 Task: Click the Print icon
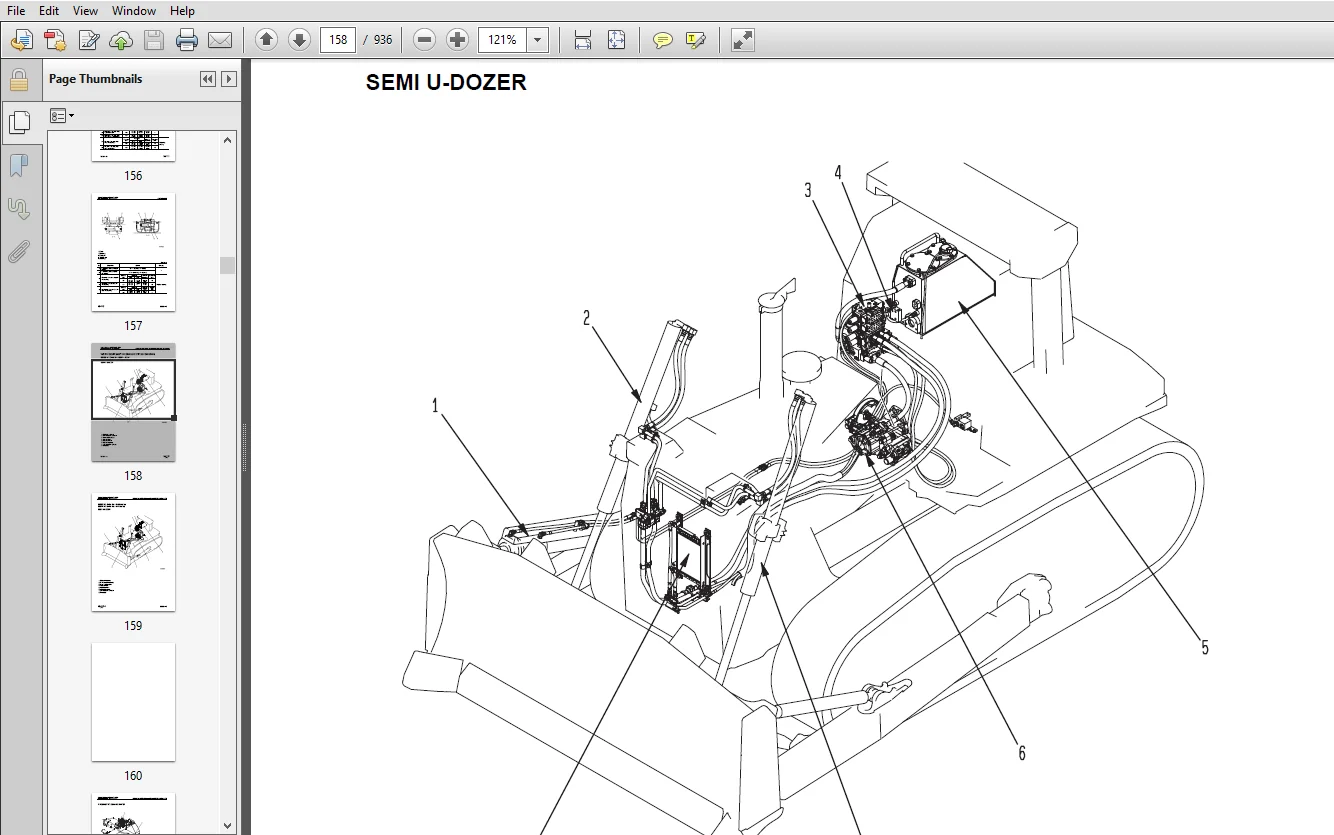coord(187,40)
